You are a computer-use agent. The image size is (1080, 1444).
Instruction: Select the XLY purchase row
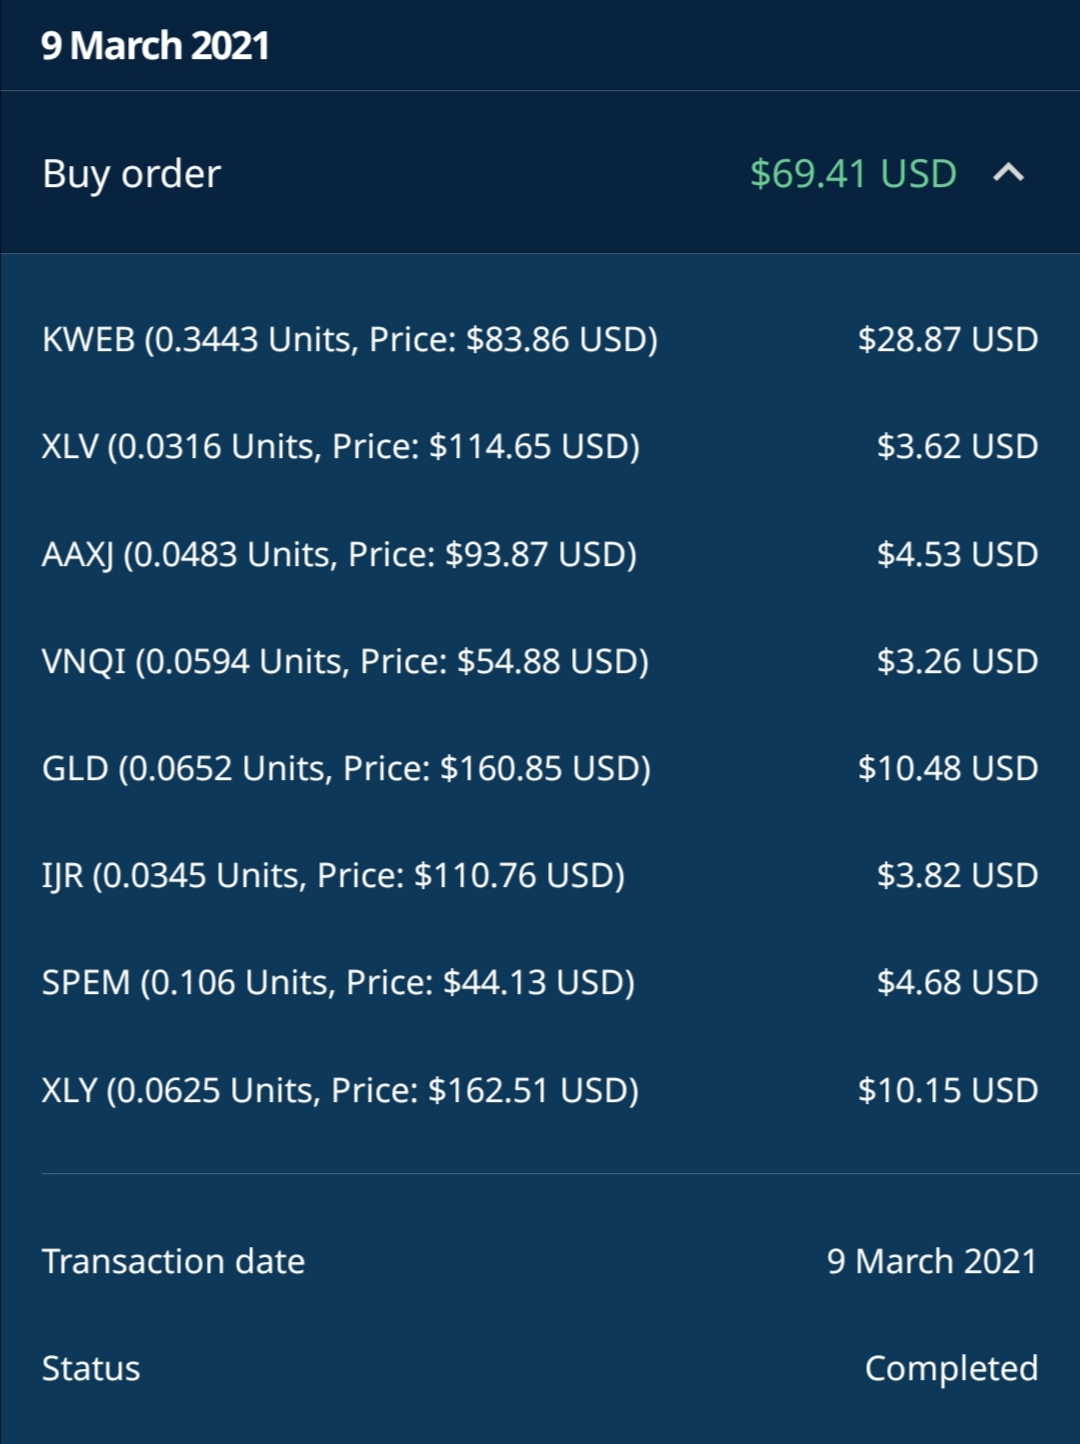[x=540, y=1090]
